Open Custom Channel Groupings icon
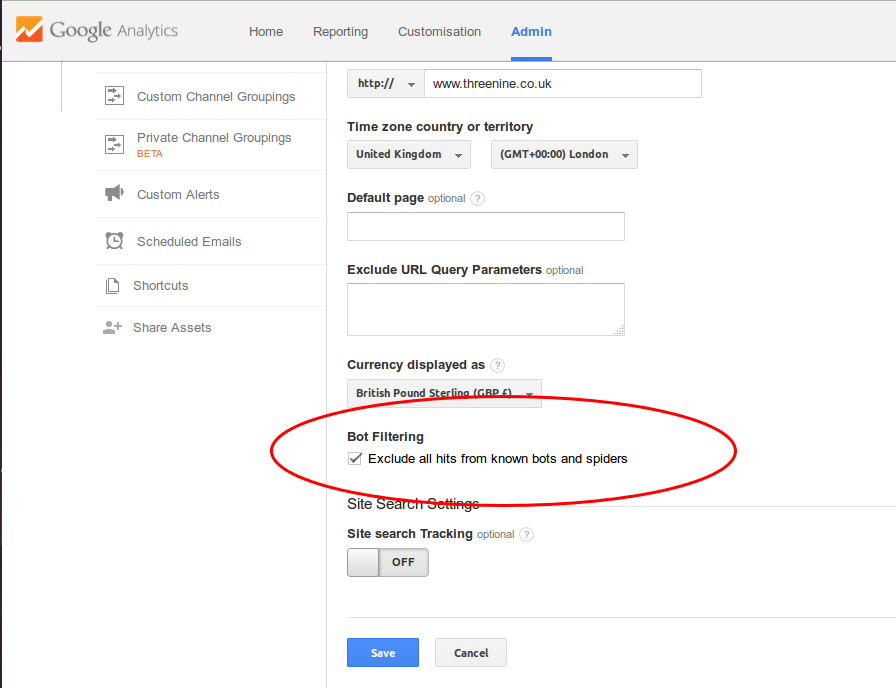Screen dimensions: 896x688 (114, 95)
